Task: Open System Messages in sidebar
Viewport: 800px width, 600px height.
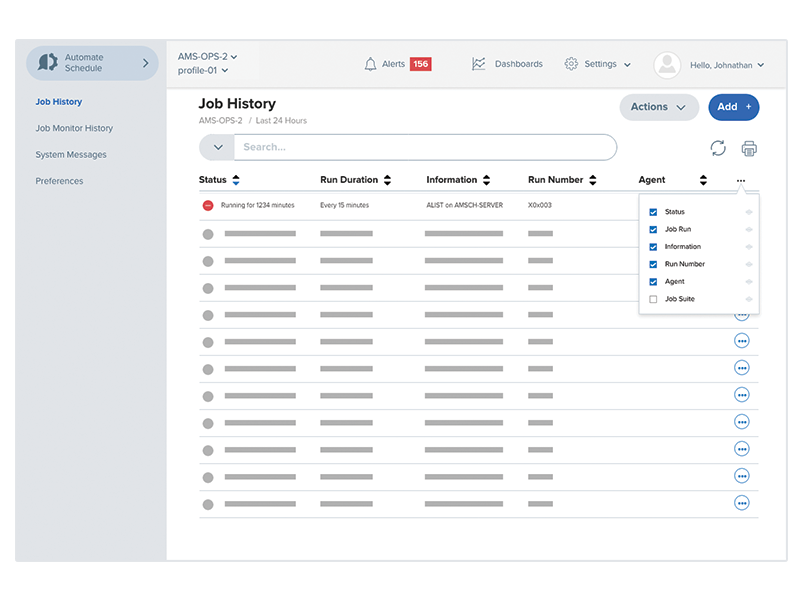Action: (71, 155)
